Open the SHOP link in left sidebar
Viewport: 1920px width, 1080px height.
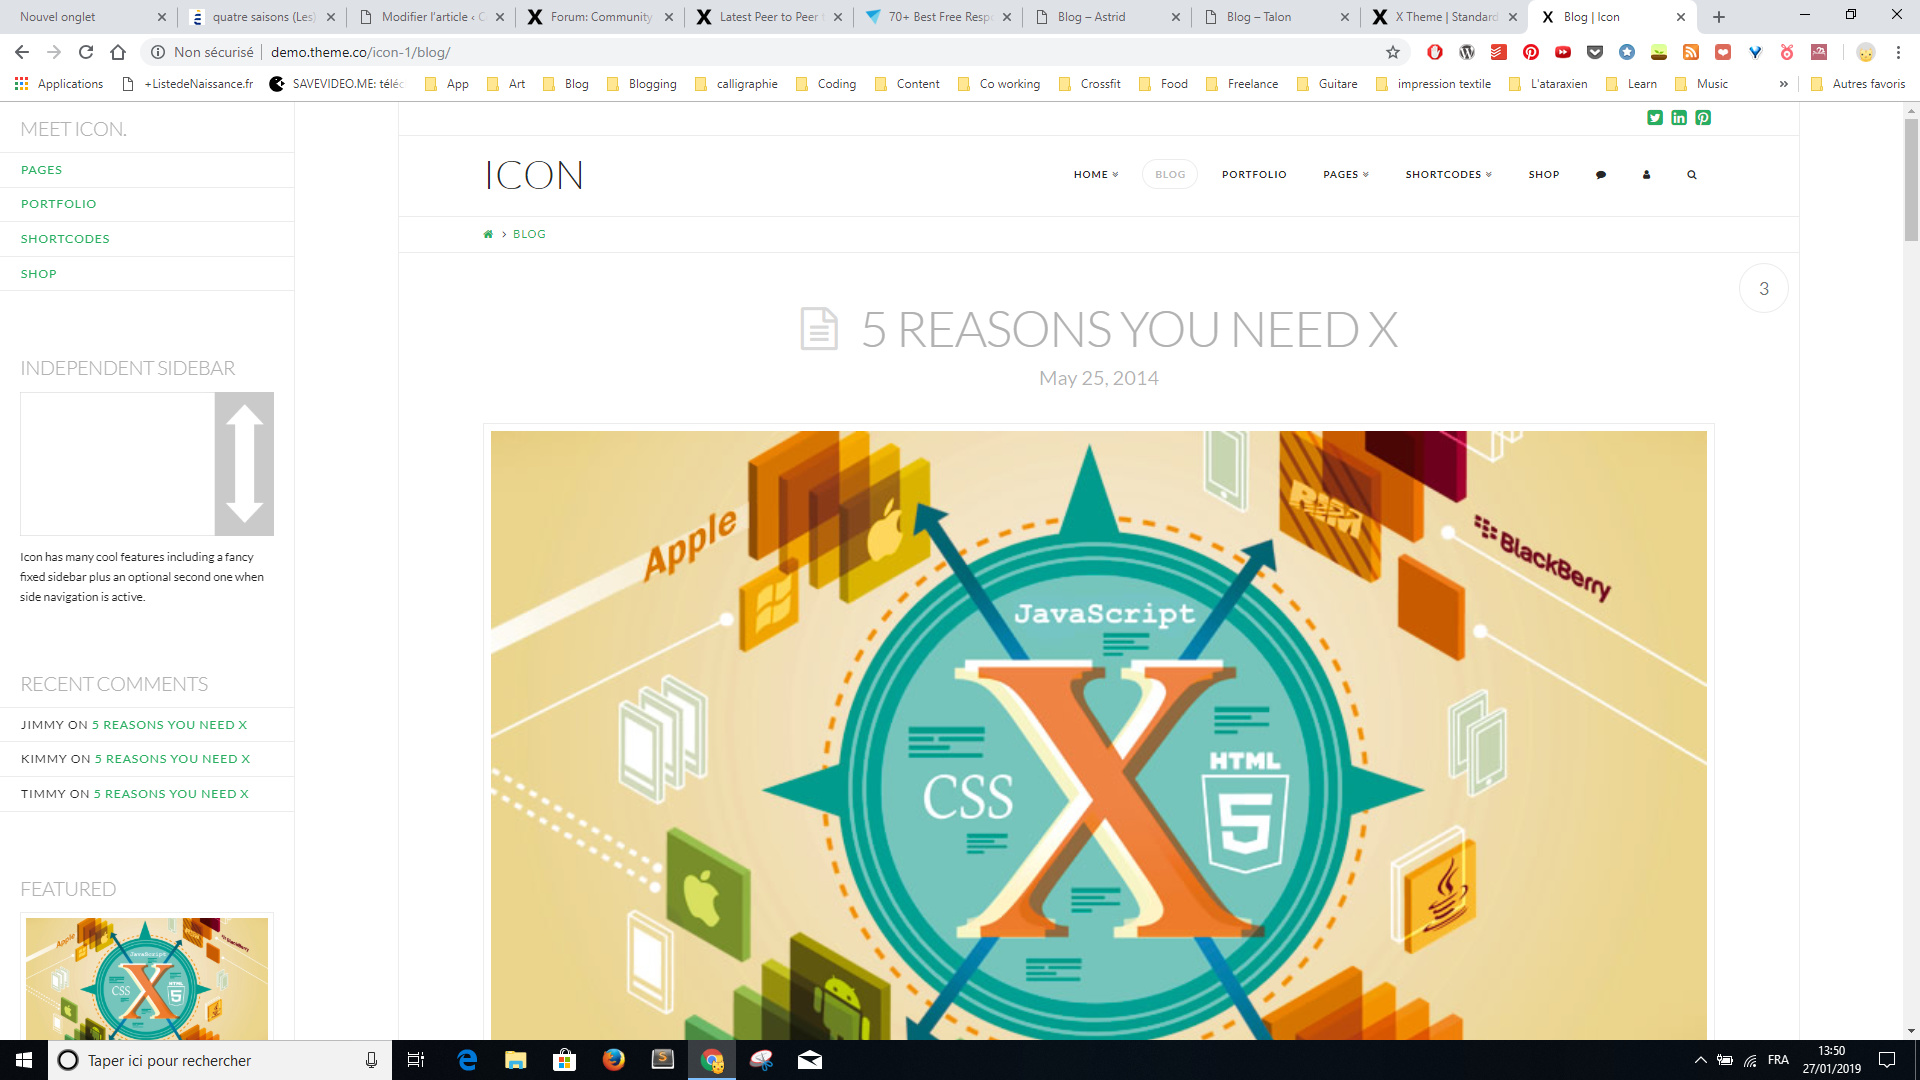[39, 274]
